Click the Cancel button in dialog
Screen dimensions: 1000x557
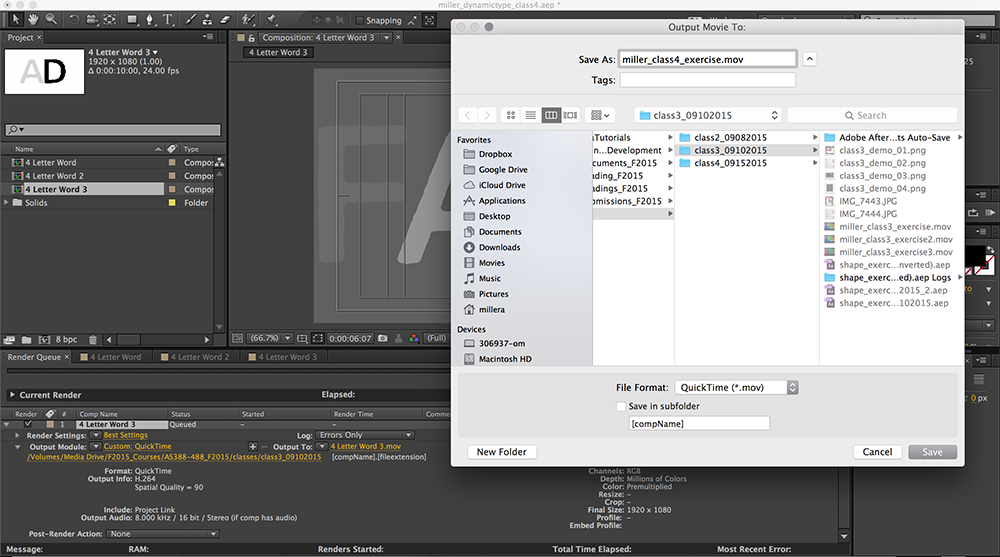877,452
